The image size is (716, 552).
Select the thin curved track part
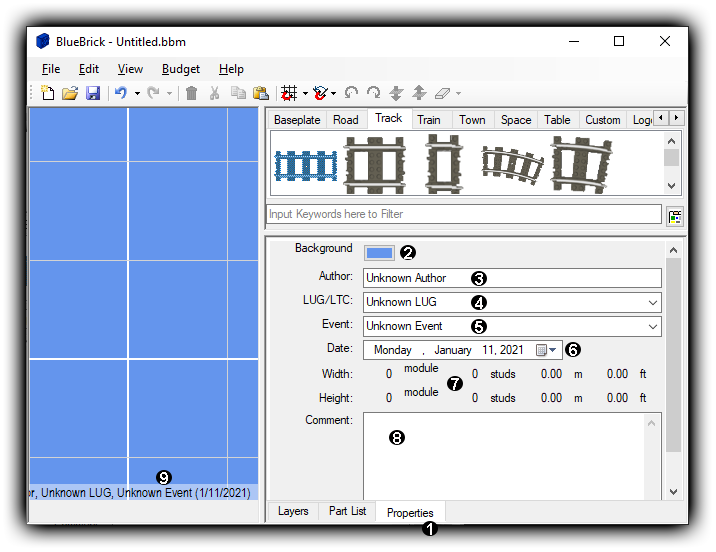pyautogui.click(x=513, y=164)
